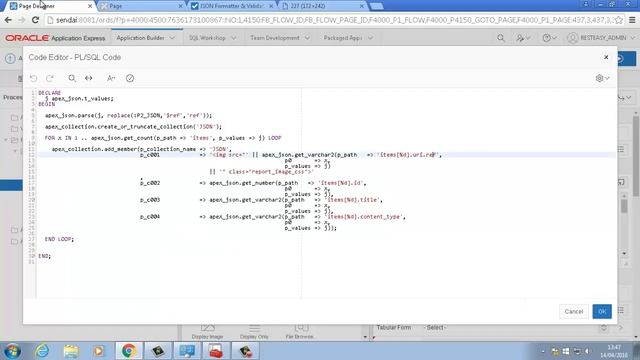Bookmark page with the star icon
This screenshot has height=360, width=640.
pos(619,20)
